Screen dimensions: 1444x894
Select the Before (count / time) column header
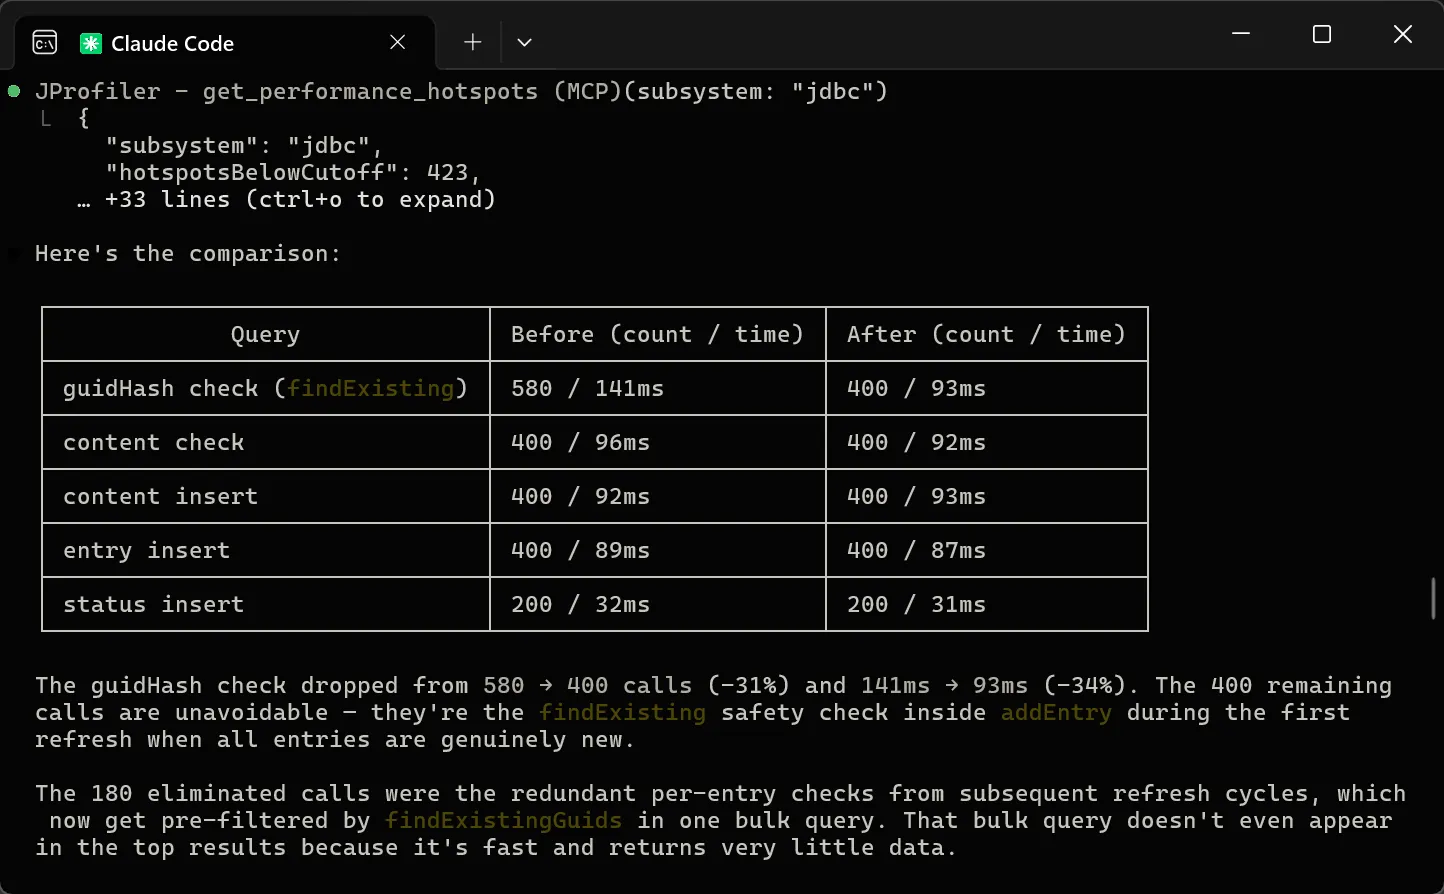[657, 334]
